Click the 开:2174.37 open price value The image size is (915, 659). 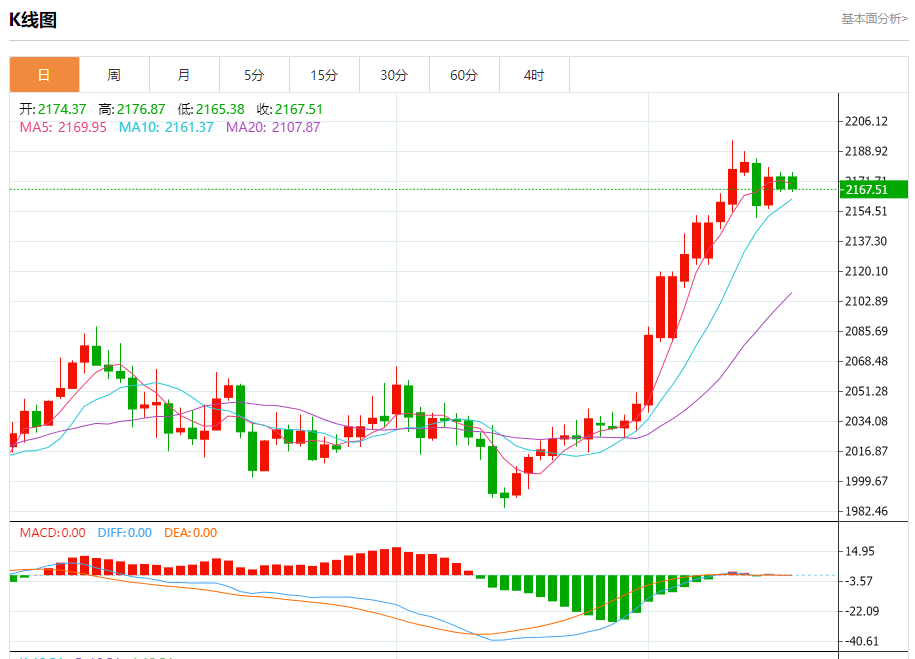pos(53,109)
